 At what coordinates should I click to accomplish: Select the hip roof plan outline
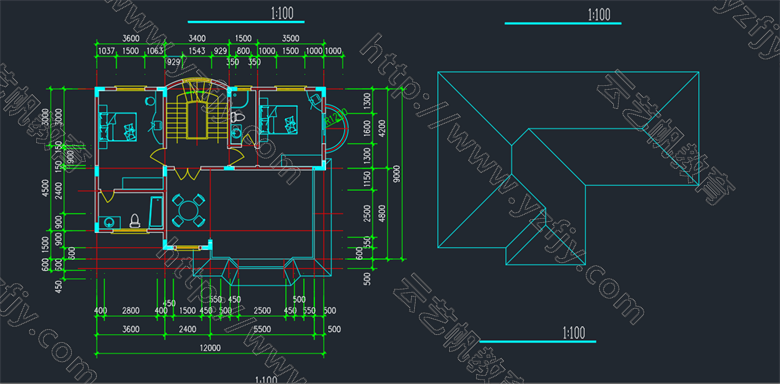tap(569, 169)
